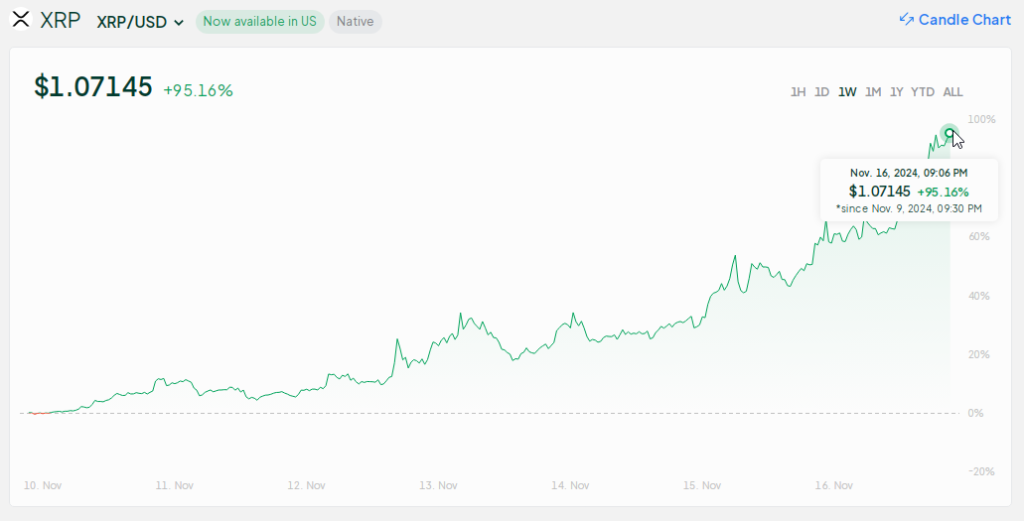This screenshot has height=521, width=1024.
Task: Click the Native badge
Action: [x=355, y=21]
